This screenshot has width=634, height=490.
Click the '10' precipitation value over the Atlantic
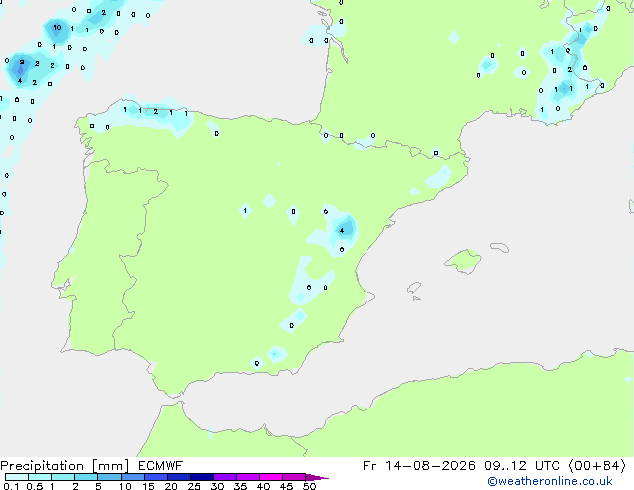pos(57,27)
